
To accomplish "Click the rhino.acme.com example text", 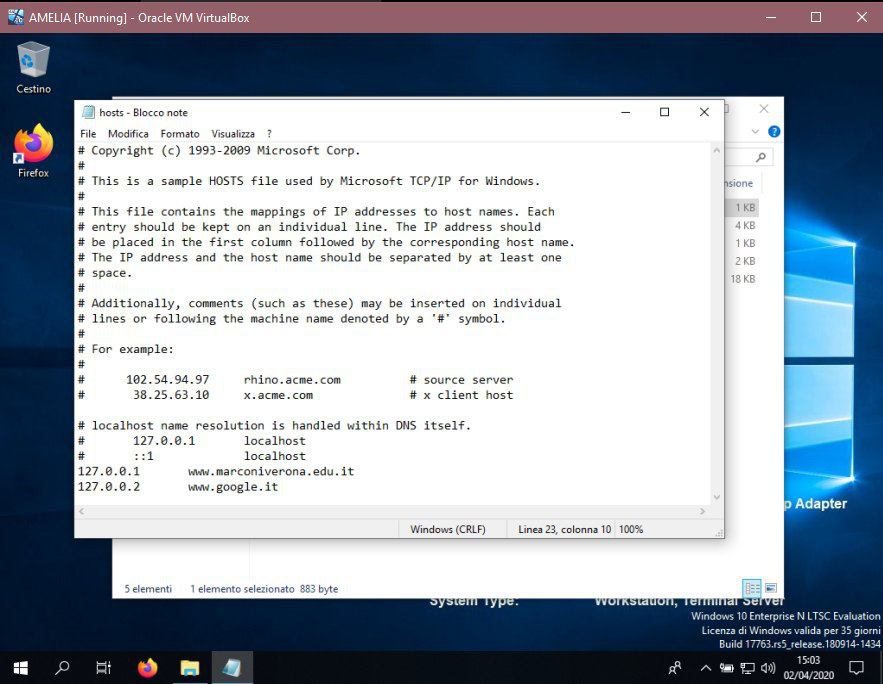I will 292,380.
